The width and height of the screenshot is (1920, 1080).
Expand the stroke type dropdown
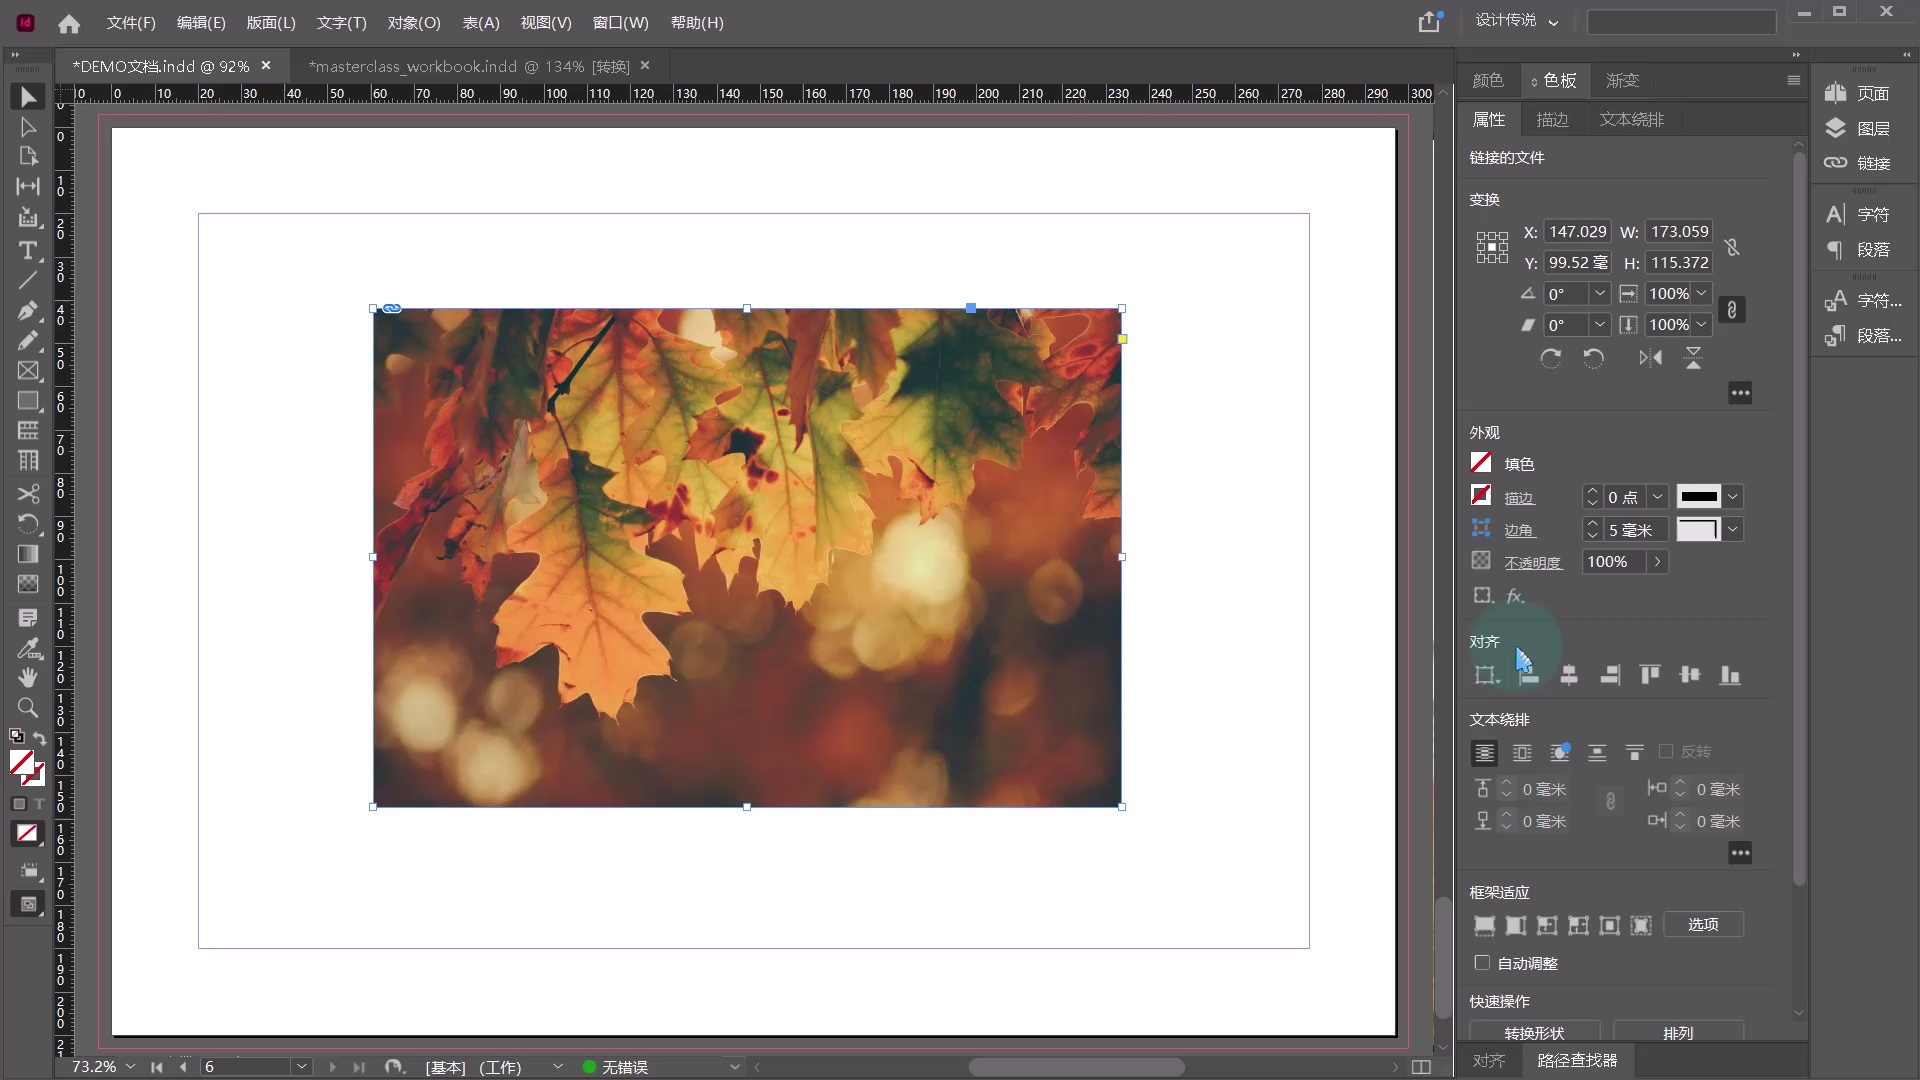1733,497
